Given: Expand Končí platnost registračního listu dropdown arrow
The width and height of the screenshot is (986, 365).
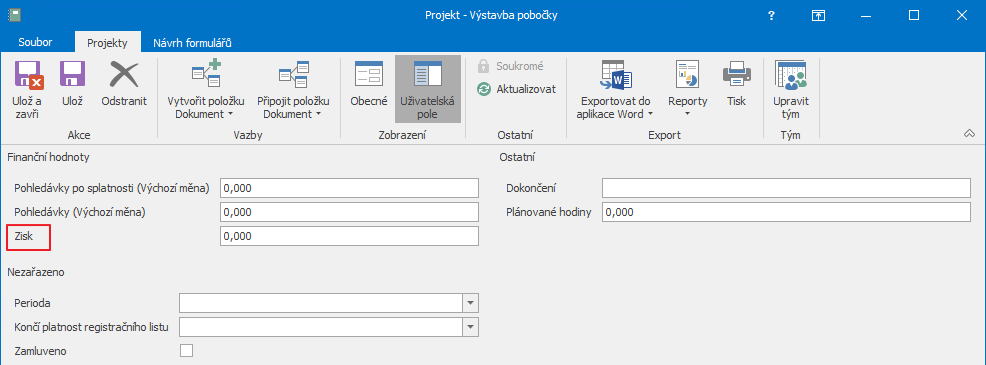Looking at the screenshot, I should [471, 327].
